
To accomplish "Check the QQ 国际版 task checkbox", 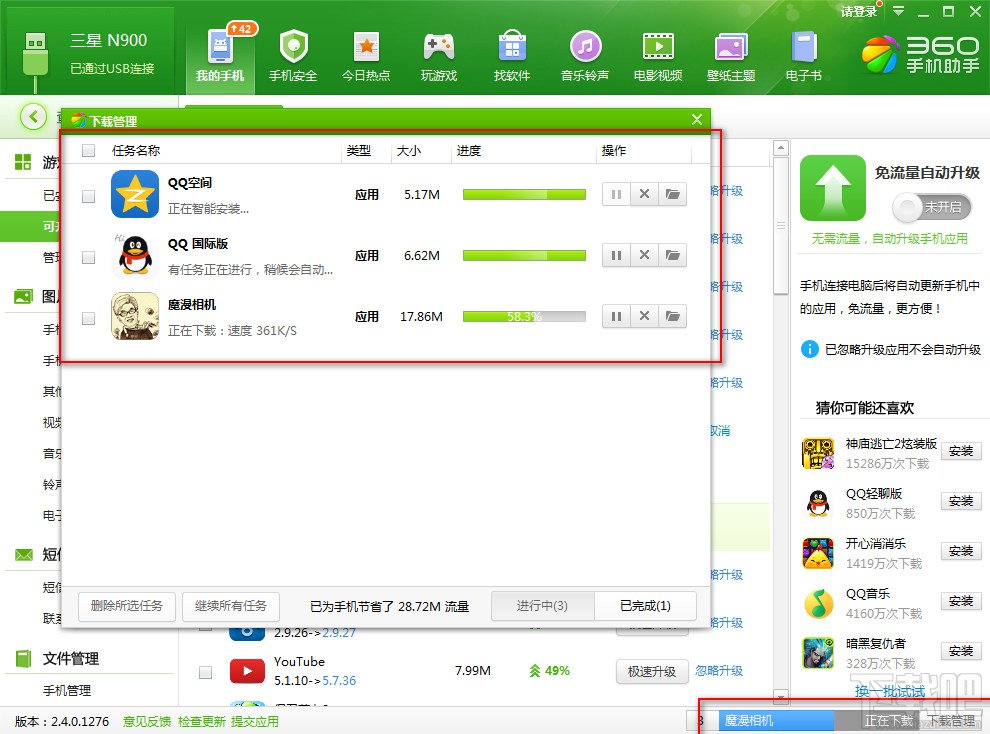I will tap(88, 257).
